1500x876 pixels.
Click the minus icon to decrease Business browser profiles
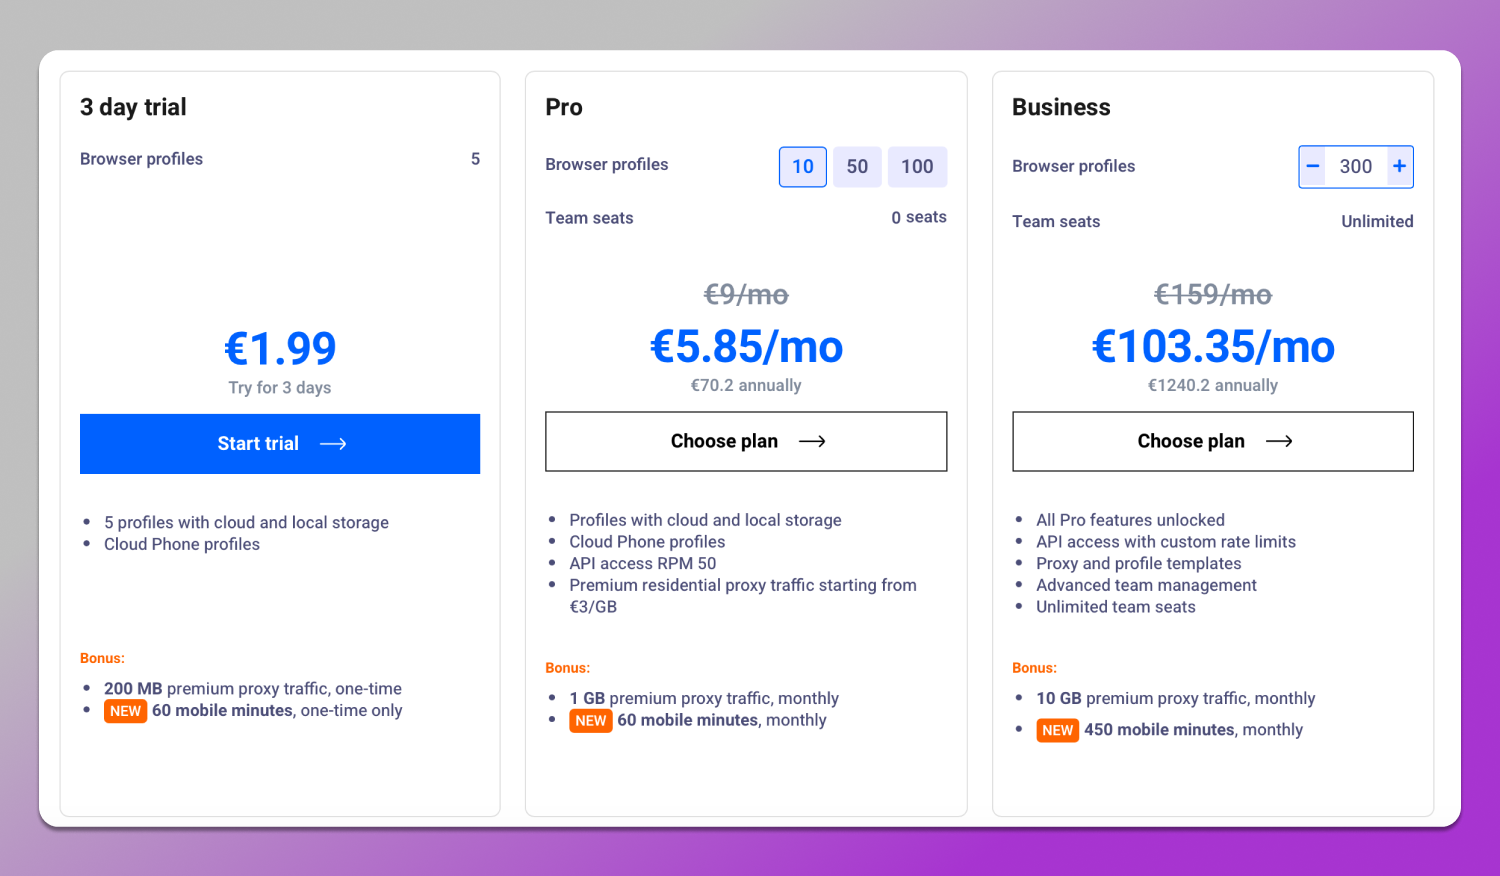pyautogui.click(x=1312, y=166)
